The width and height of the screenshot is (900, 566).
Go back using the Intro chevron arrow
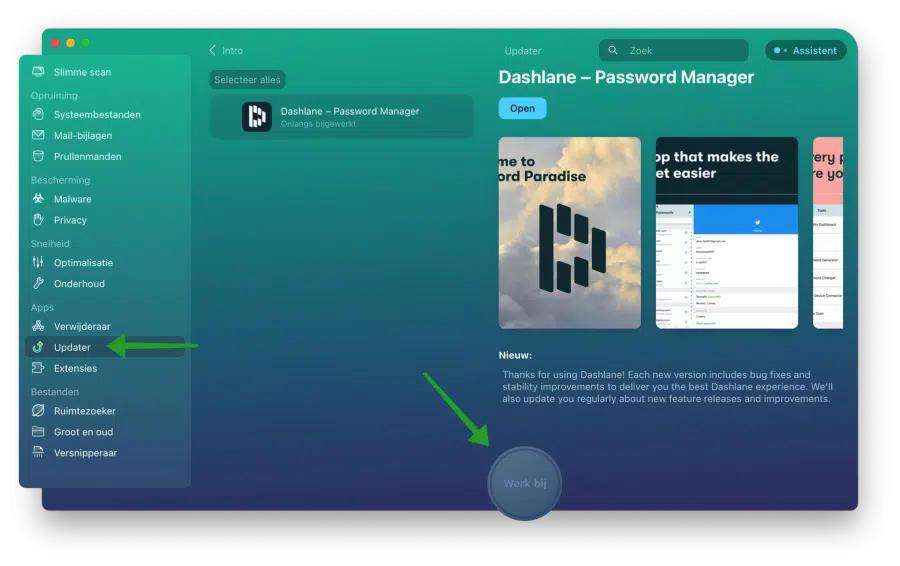pos(212,51)
